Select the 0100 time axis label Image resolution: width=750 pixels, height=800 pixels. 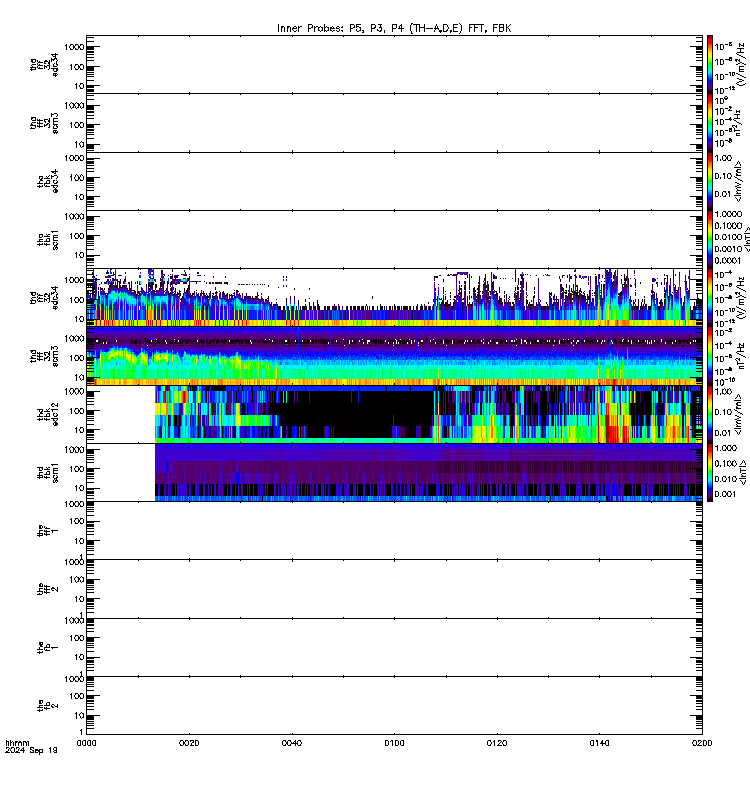(x=394, y=743)
